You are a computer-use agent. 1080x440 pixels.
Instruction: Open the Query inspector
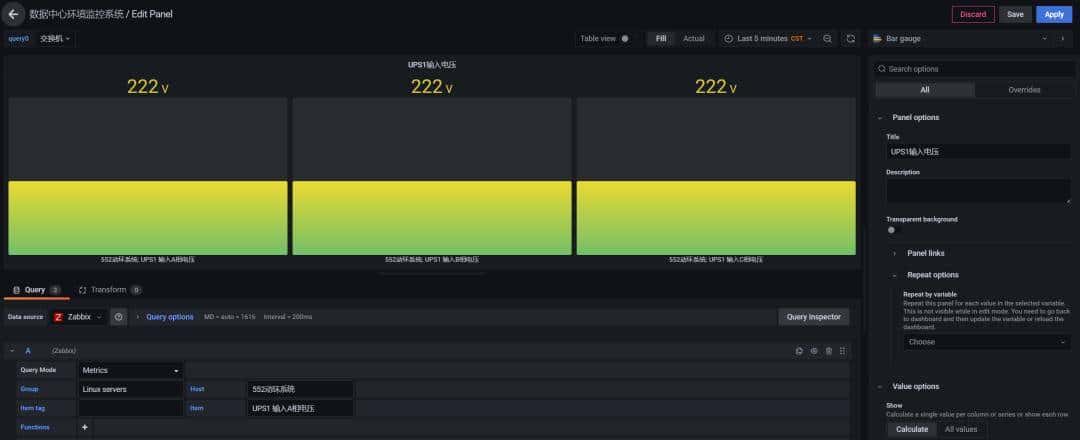pos(813,317)
